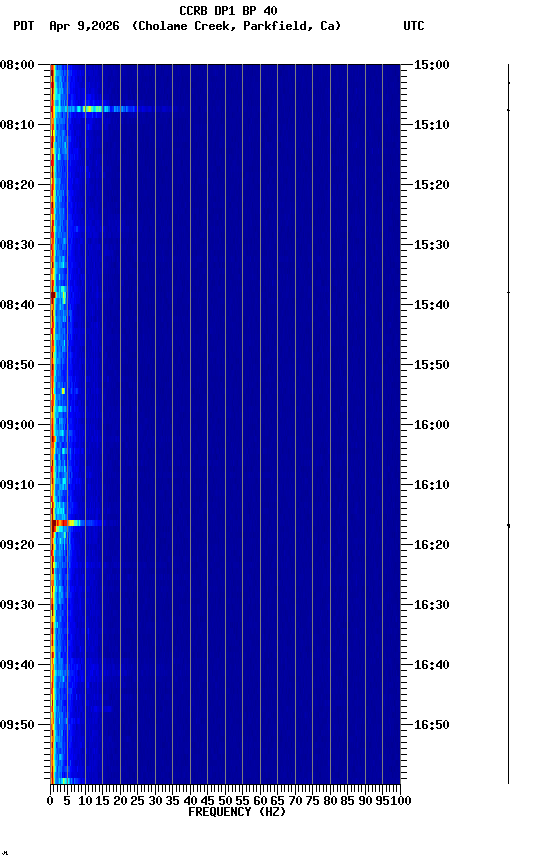Click the 'PDT' timezone label
The width and height of the screenshot is (552, 864).
click(x=23, y=26)
